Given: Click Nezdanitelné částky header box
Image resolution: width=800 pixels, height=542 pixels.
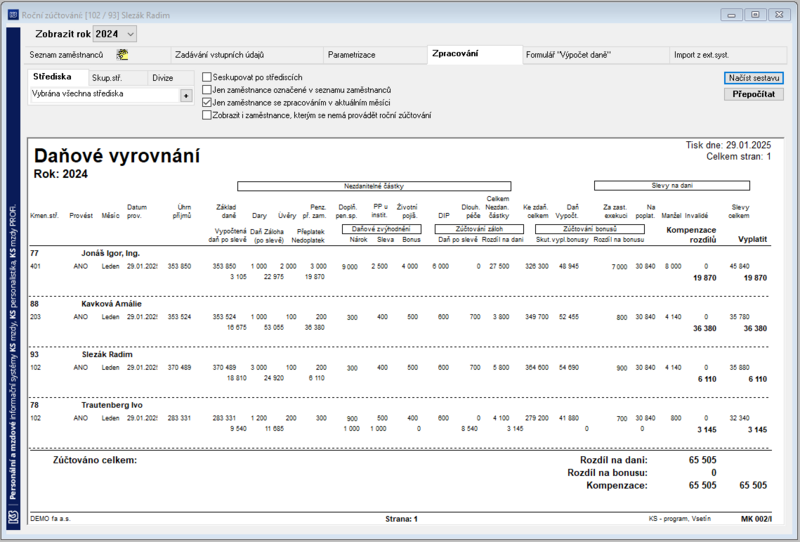Looking at the screenshot, I should [x=374, y=186].
